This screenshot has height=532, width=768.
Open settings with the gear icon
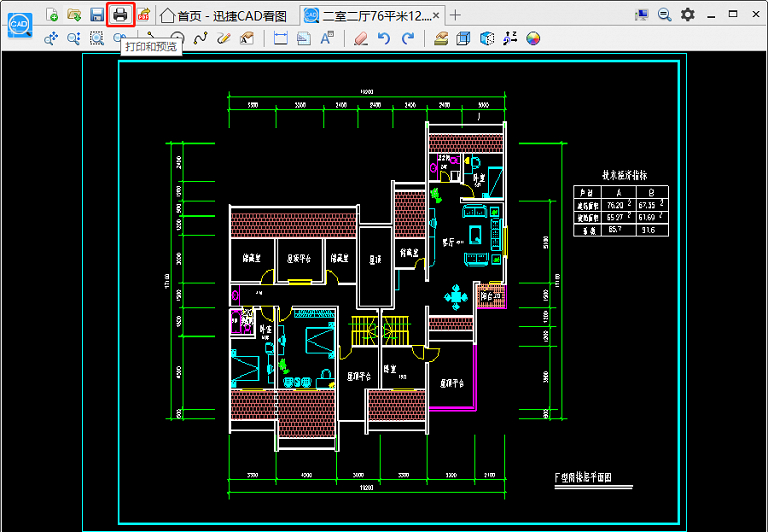pyautogui.click(x=688, y=15)
